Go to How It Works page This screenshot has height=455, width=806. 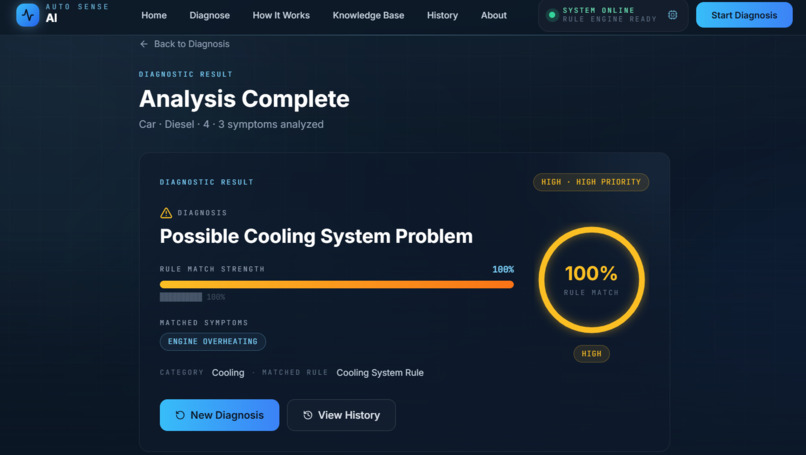point(281,15)
